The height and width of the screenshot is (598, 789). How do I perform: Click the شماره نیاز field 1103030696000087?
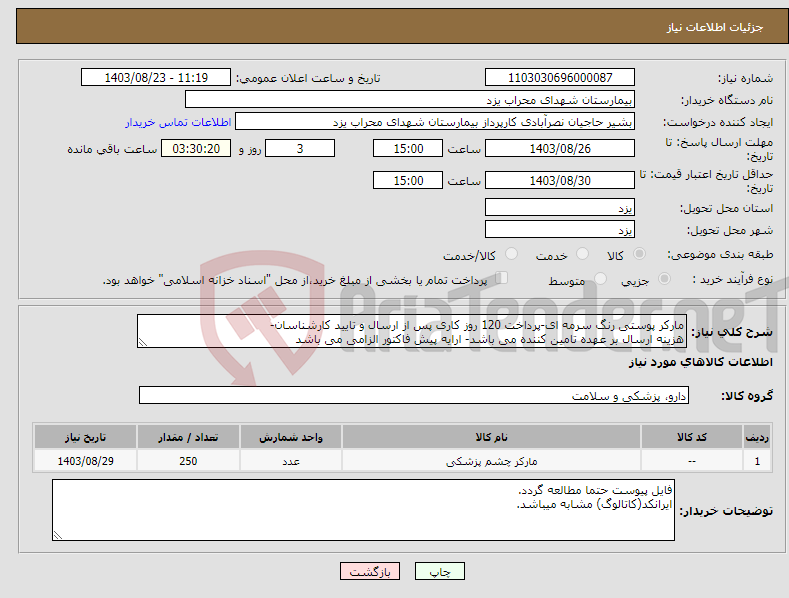tap(560, 78)
